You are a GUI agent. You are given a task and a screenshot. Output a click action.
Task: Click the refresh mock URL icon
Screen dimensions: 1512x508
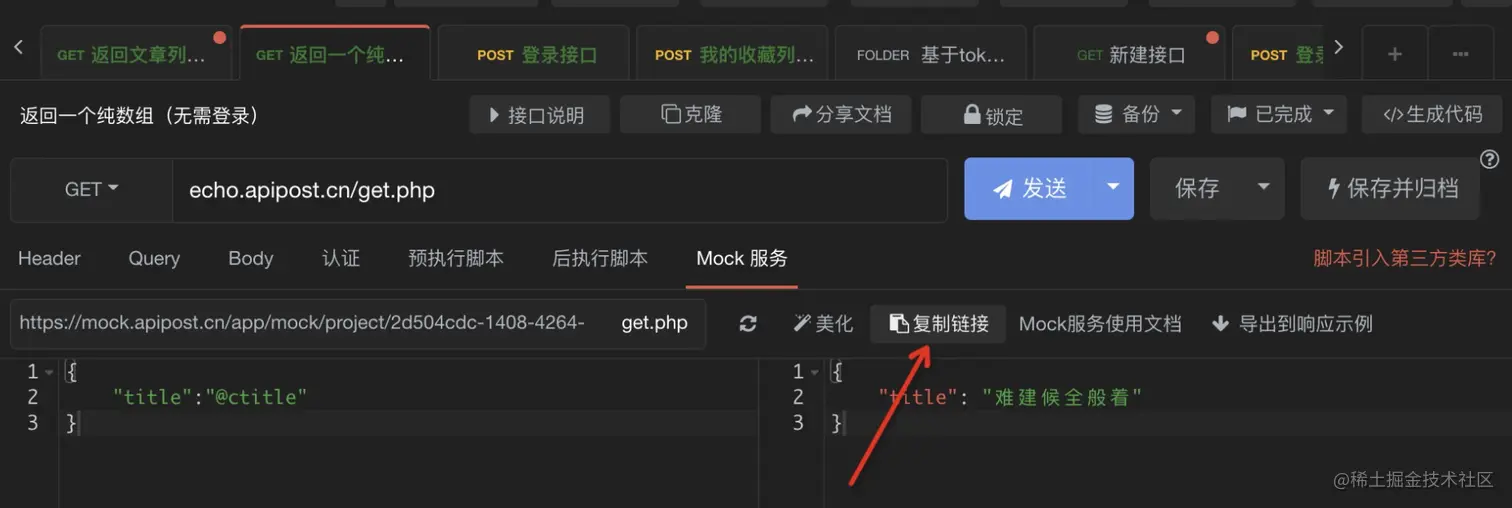748,324
